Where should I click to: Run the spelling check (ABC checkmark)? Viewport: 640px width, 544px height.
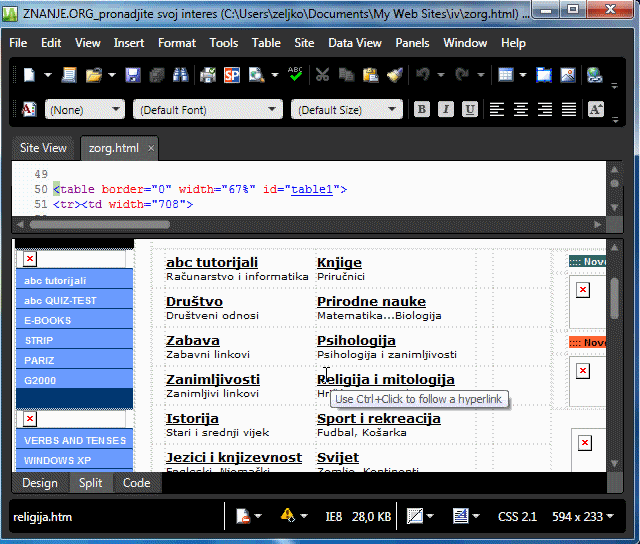point(296,74)
